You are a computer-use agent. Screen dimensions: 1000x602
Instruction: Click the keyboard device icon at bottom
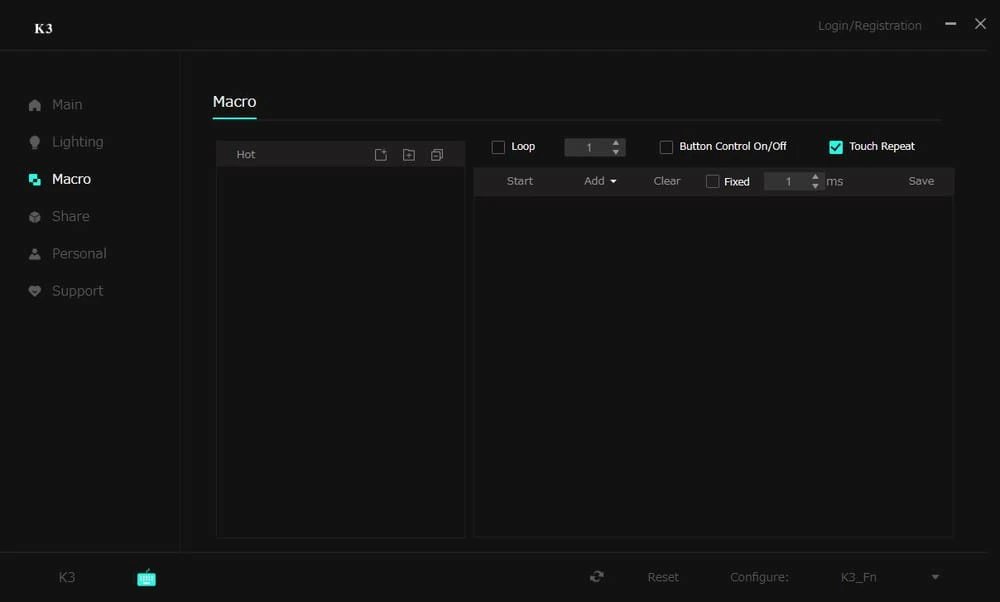pos(146,577)
